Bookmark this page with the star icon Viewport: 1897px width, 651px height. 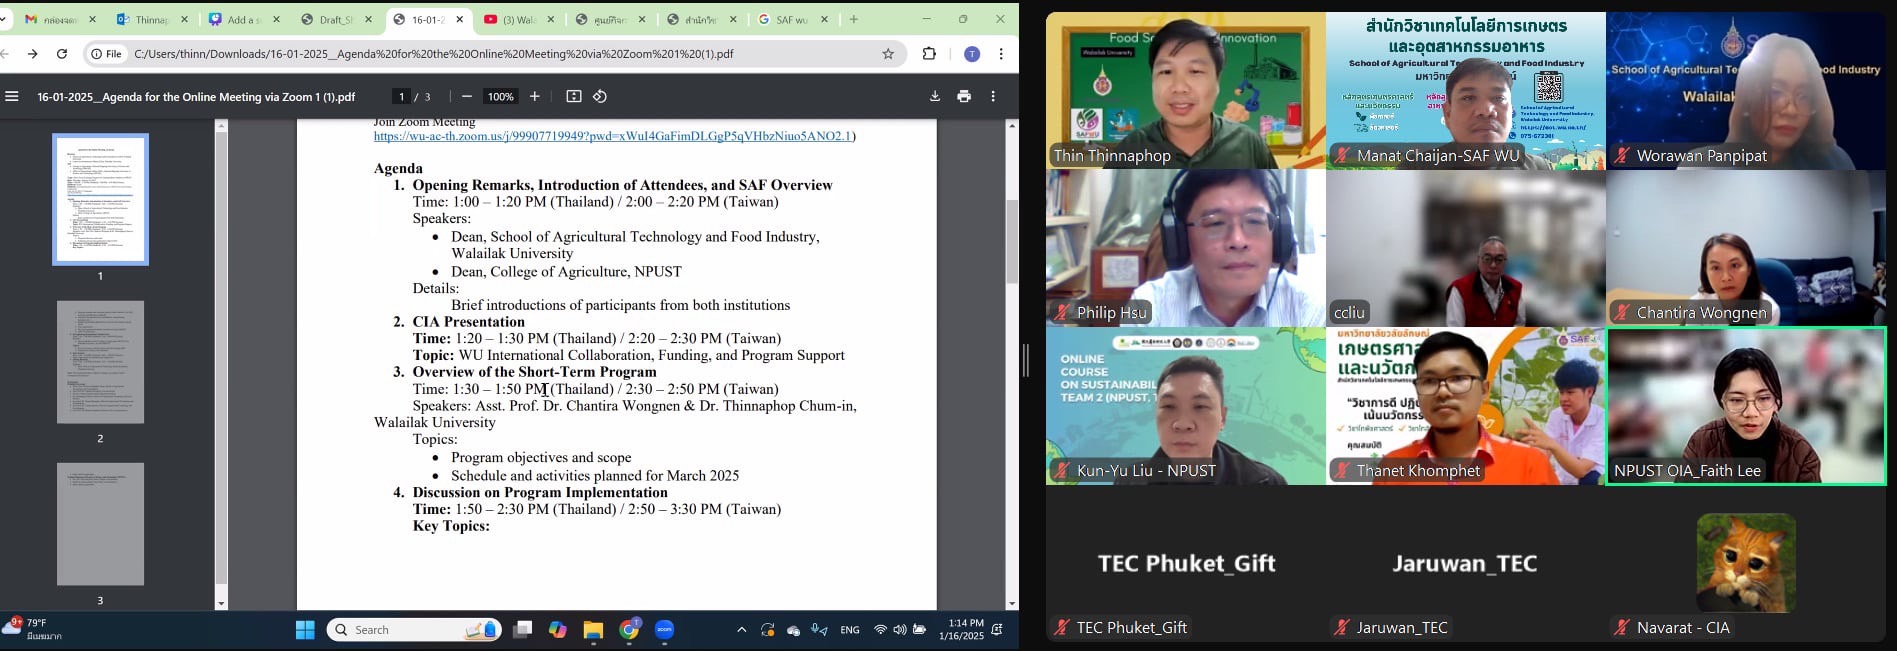point(888,54)
